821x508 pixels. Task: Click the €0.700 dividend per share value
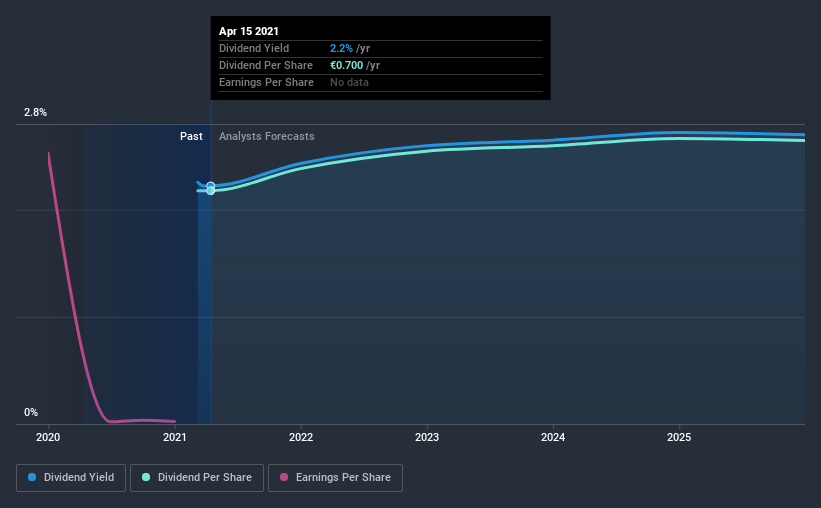coord(347,65)
